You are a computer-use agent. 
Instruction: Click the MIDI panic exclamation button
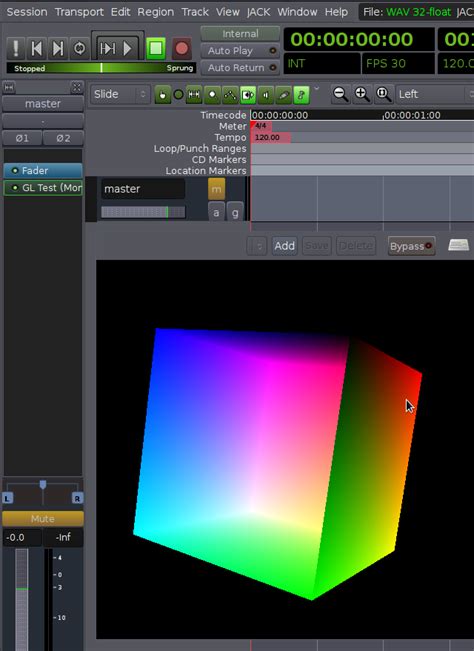click(16, 49)
